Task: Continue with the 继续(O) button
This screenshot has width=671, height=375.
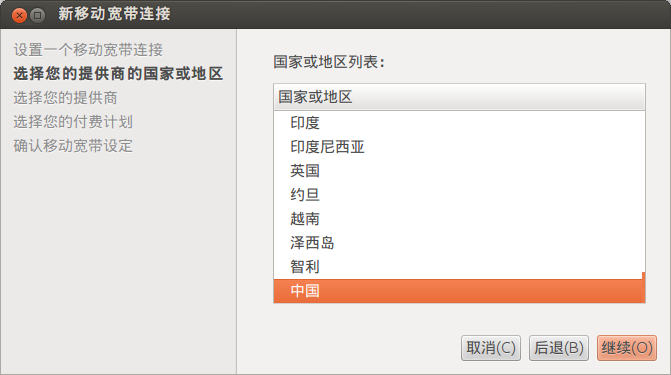Action: pos(627,348)
